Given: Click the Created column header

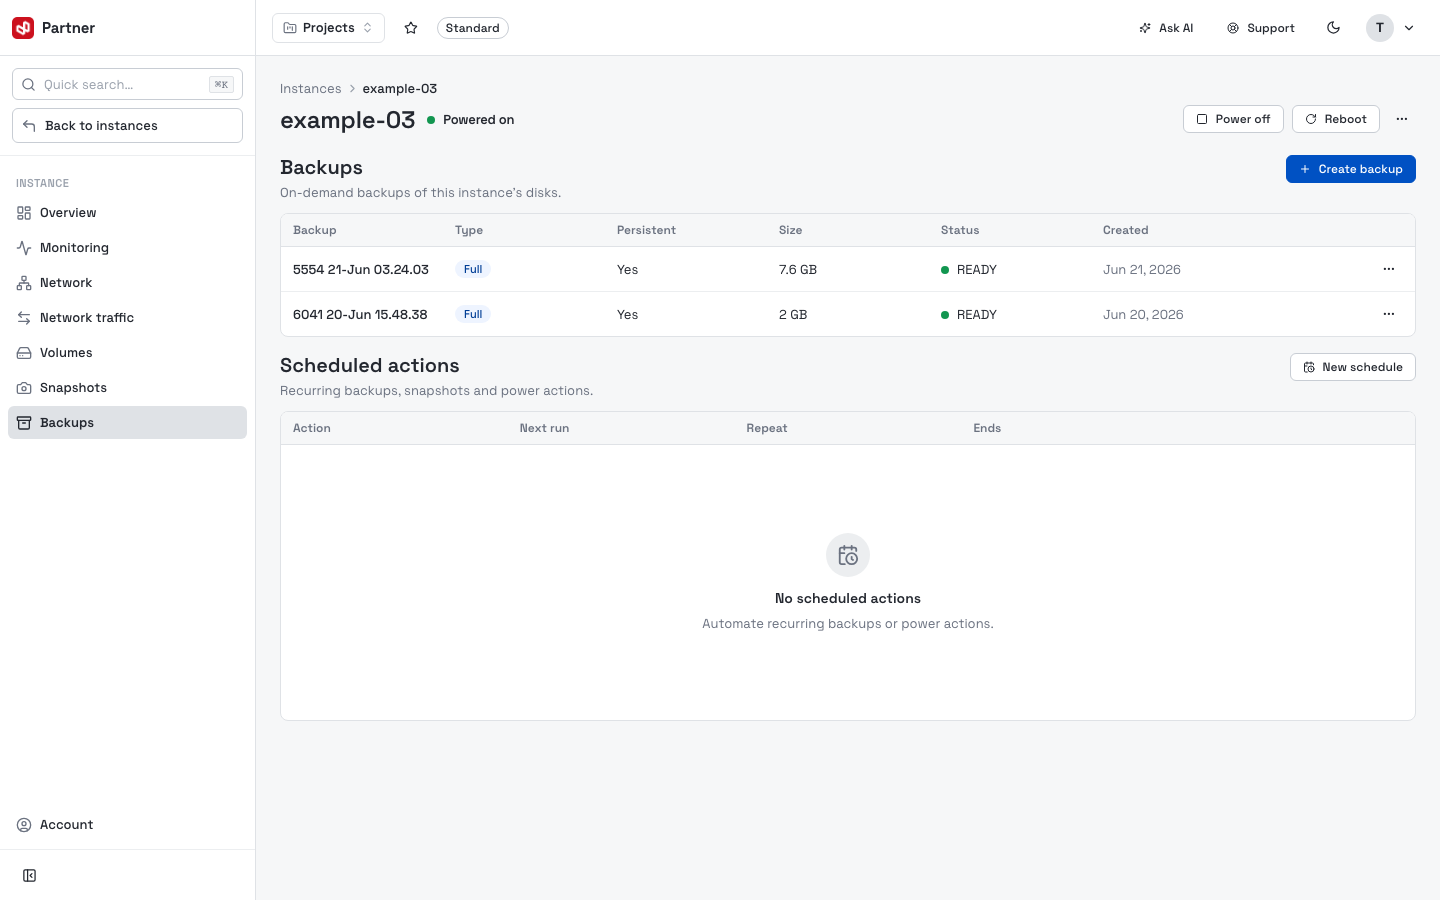Looking at the screenshot, I should 1126,230.
